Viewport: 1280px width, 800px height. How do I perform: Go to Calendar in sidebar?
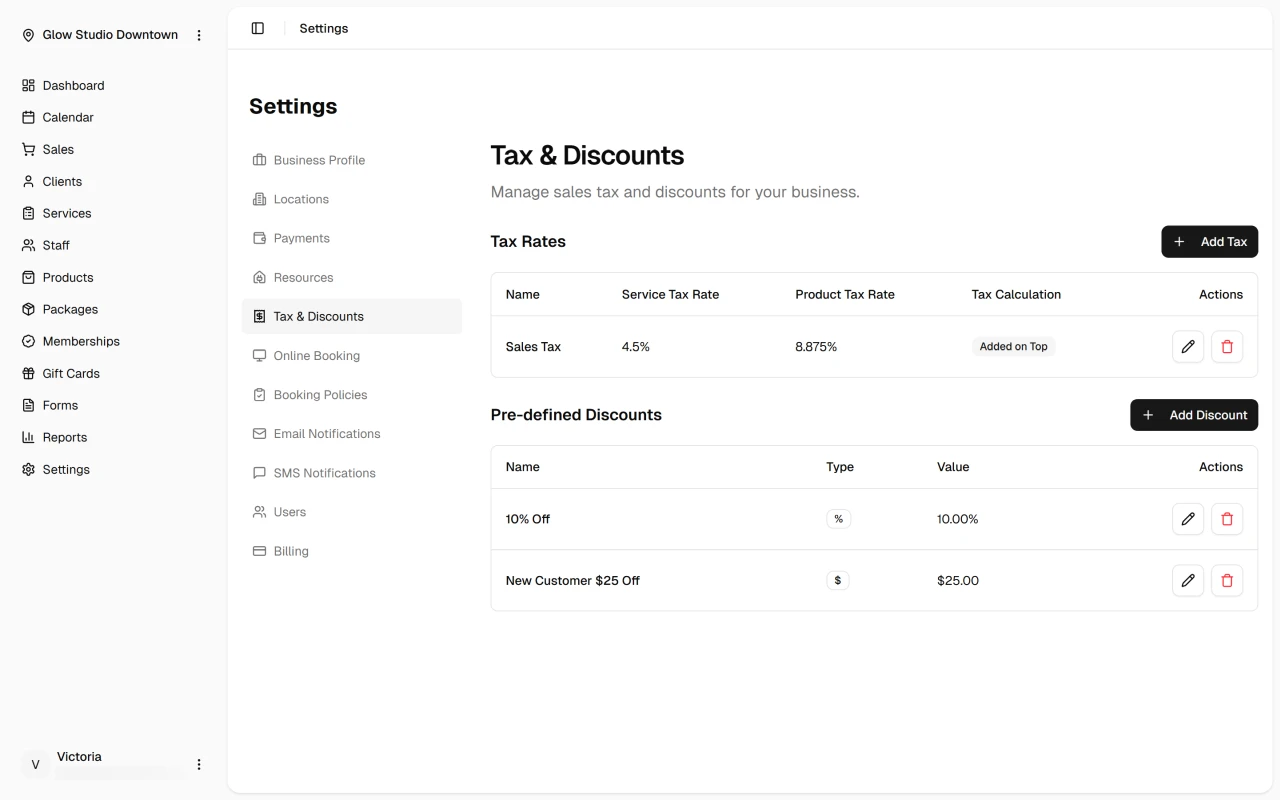(x=113, y=118)
